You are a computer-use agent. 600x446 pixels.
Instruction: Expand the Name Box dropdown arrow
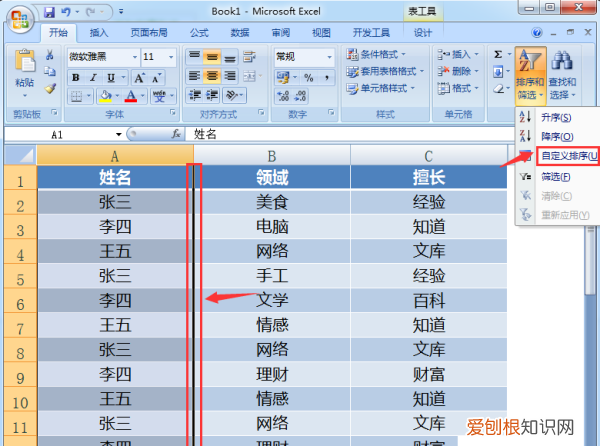tap(119, 134)
